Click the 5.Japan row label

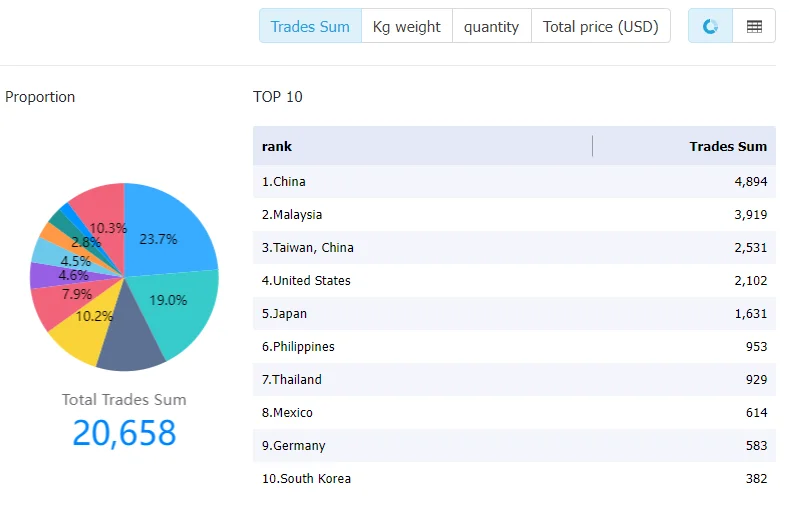point(284,314)
